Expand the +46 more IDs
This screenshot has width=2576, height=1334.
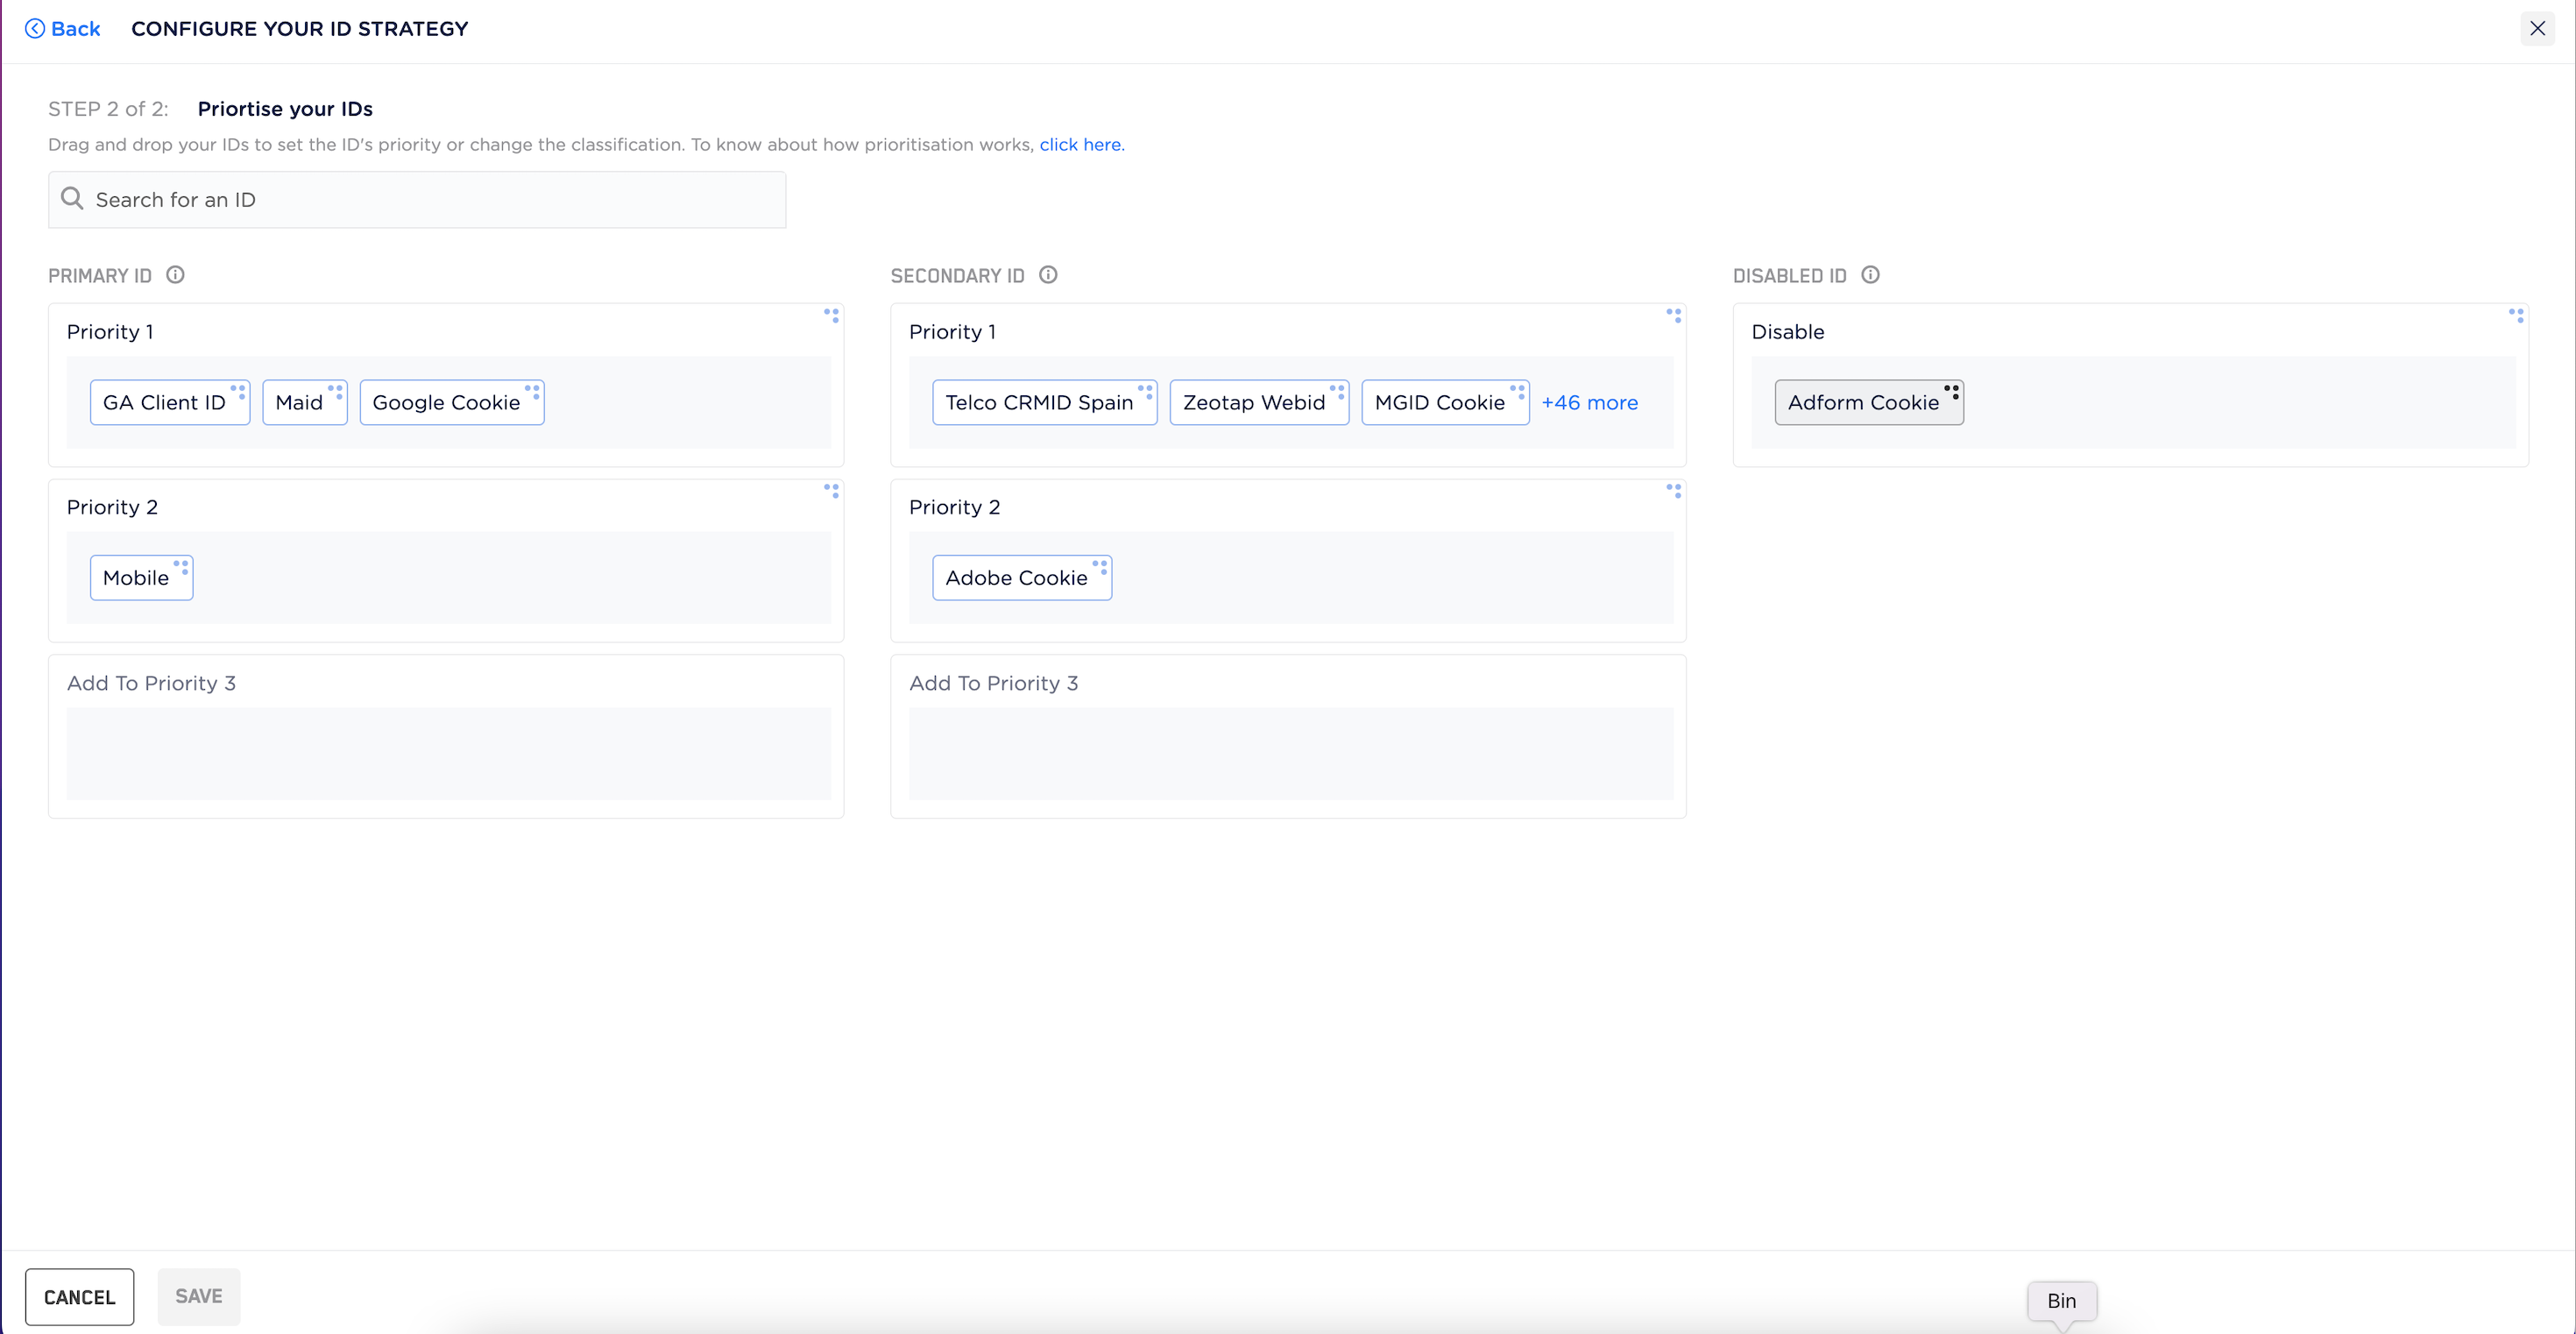click(1589, 403)
